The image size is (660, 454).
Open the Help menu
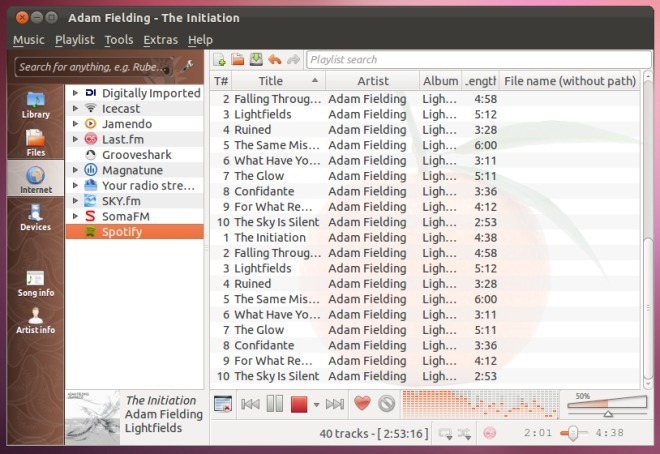pos(200,40)
